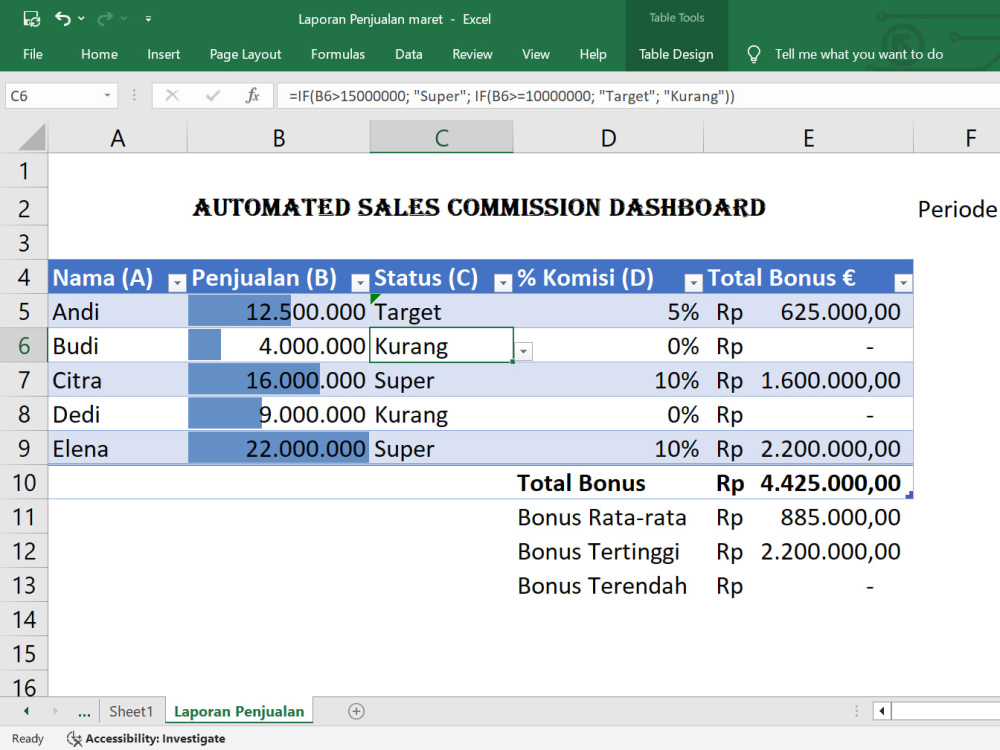Select the cell containing Andi
1000x750 pixels.
point(117,311)
